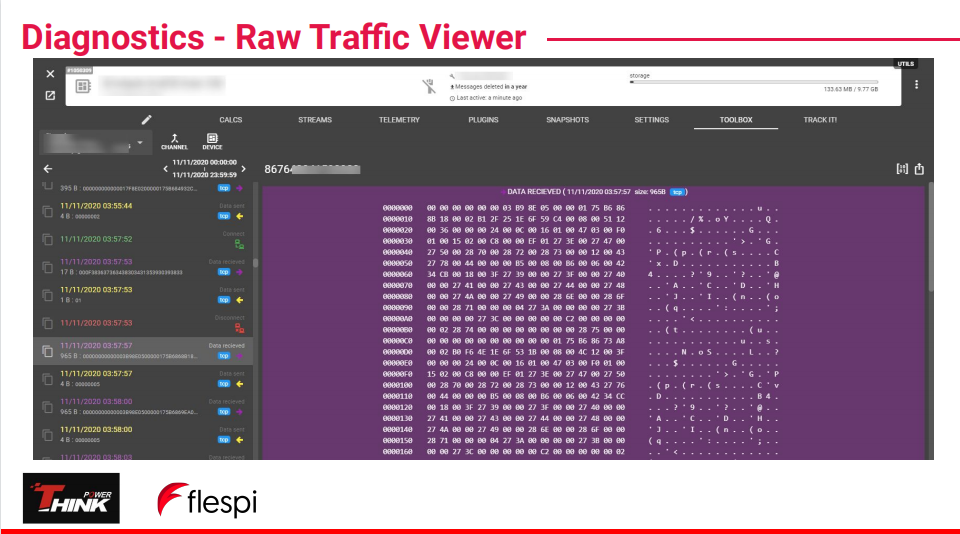Open the three-dot utils menu
This screenshot has height=534, width=960.
pos(917,85)
